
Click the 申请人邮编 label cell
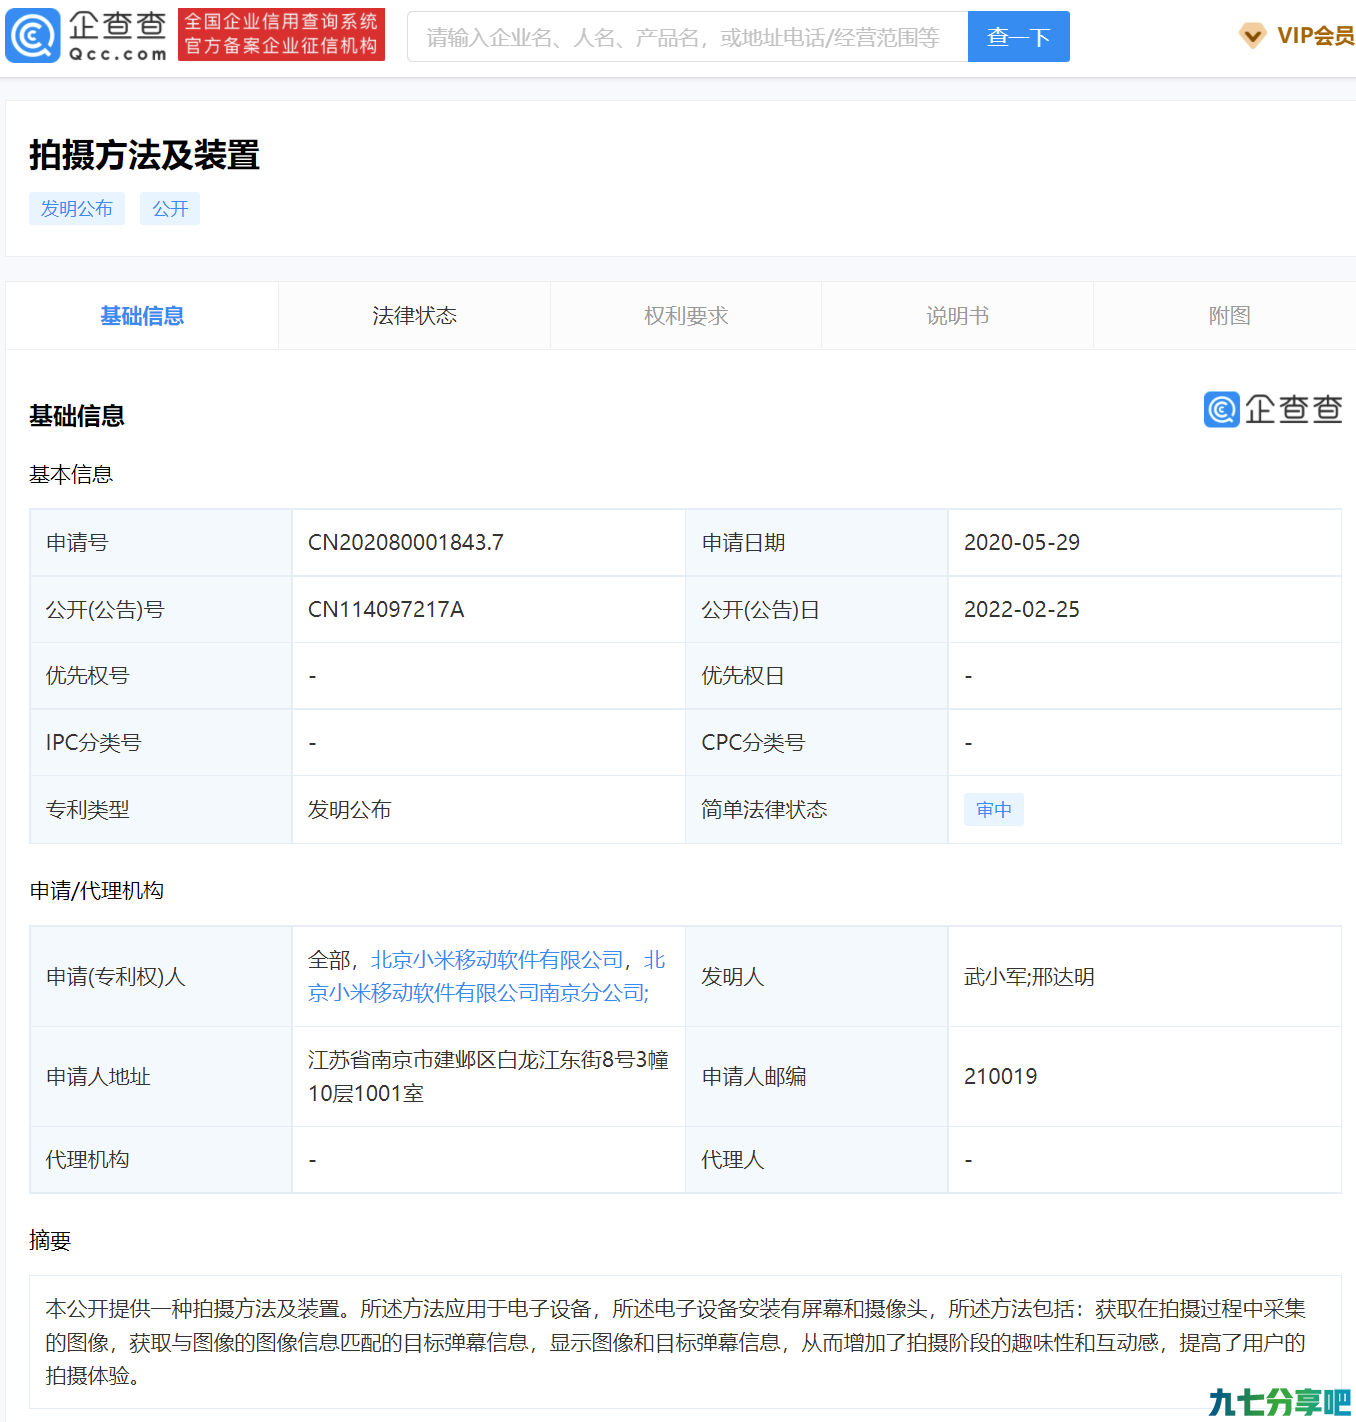816,1077
